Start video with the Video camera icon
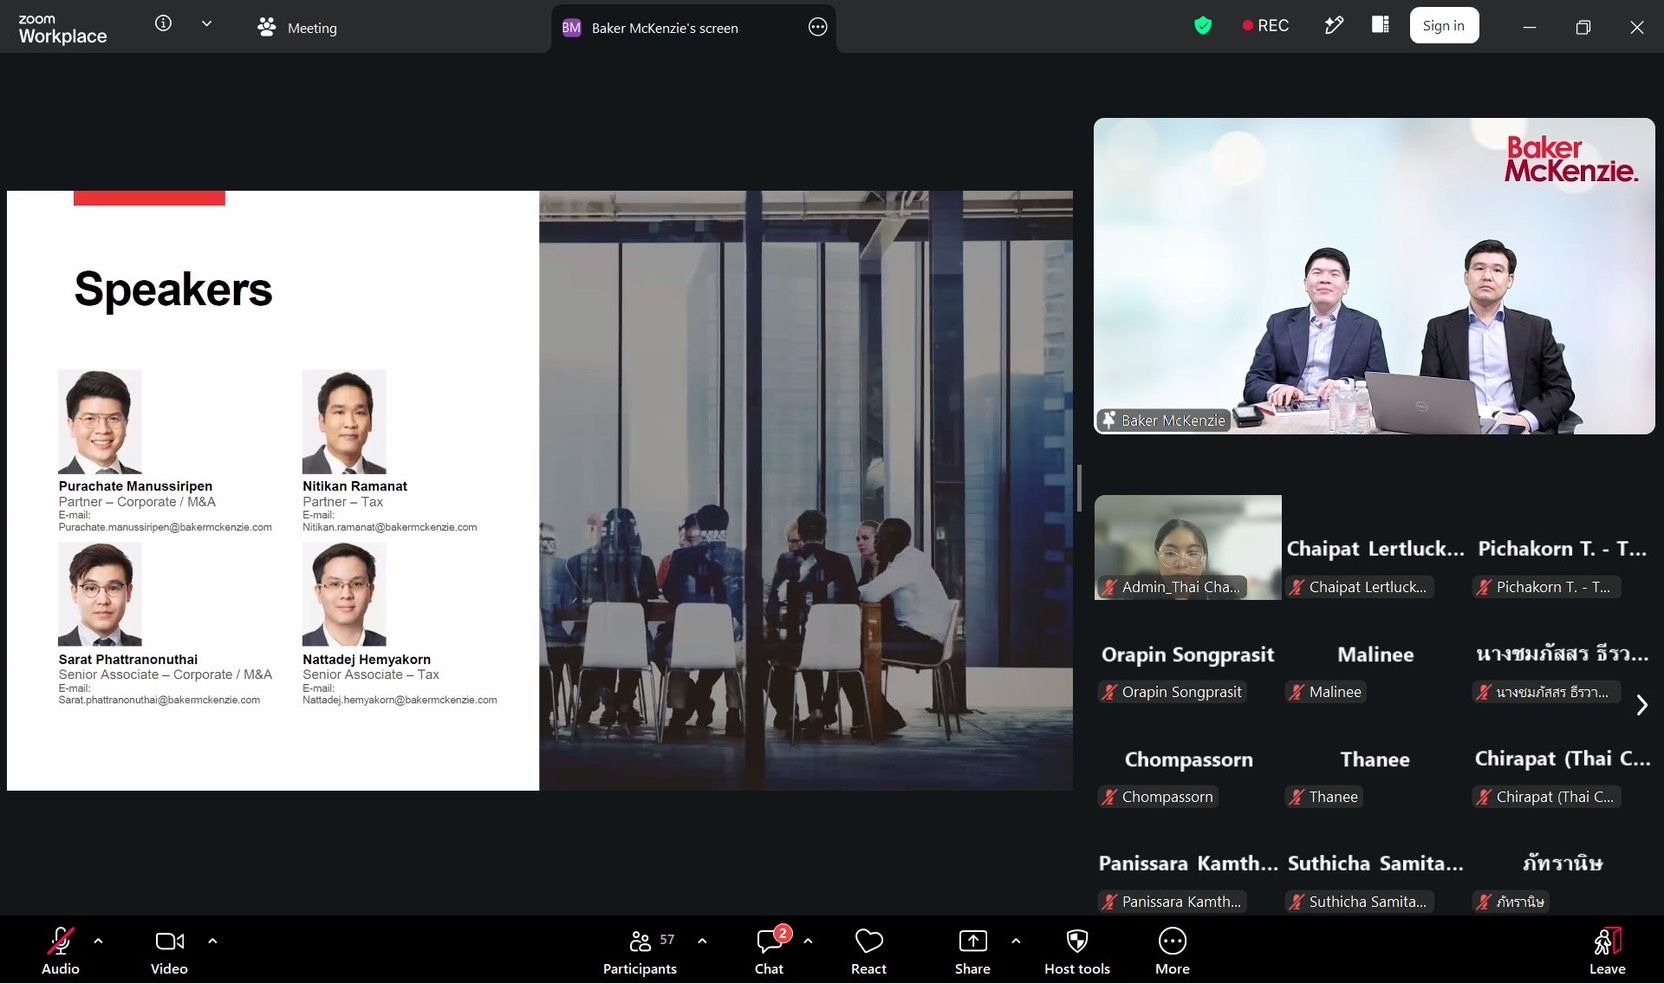Screen dimensions: 1664x984 169,941
